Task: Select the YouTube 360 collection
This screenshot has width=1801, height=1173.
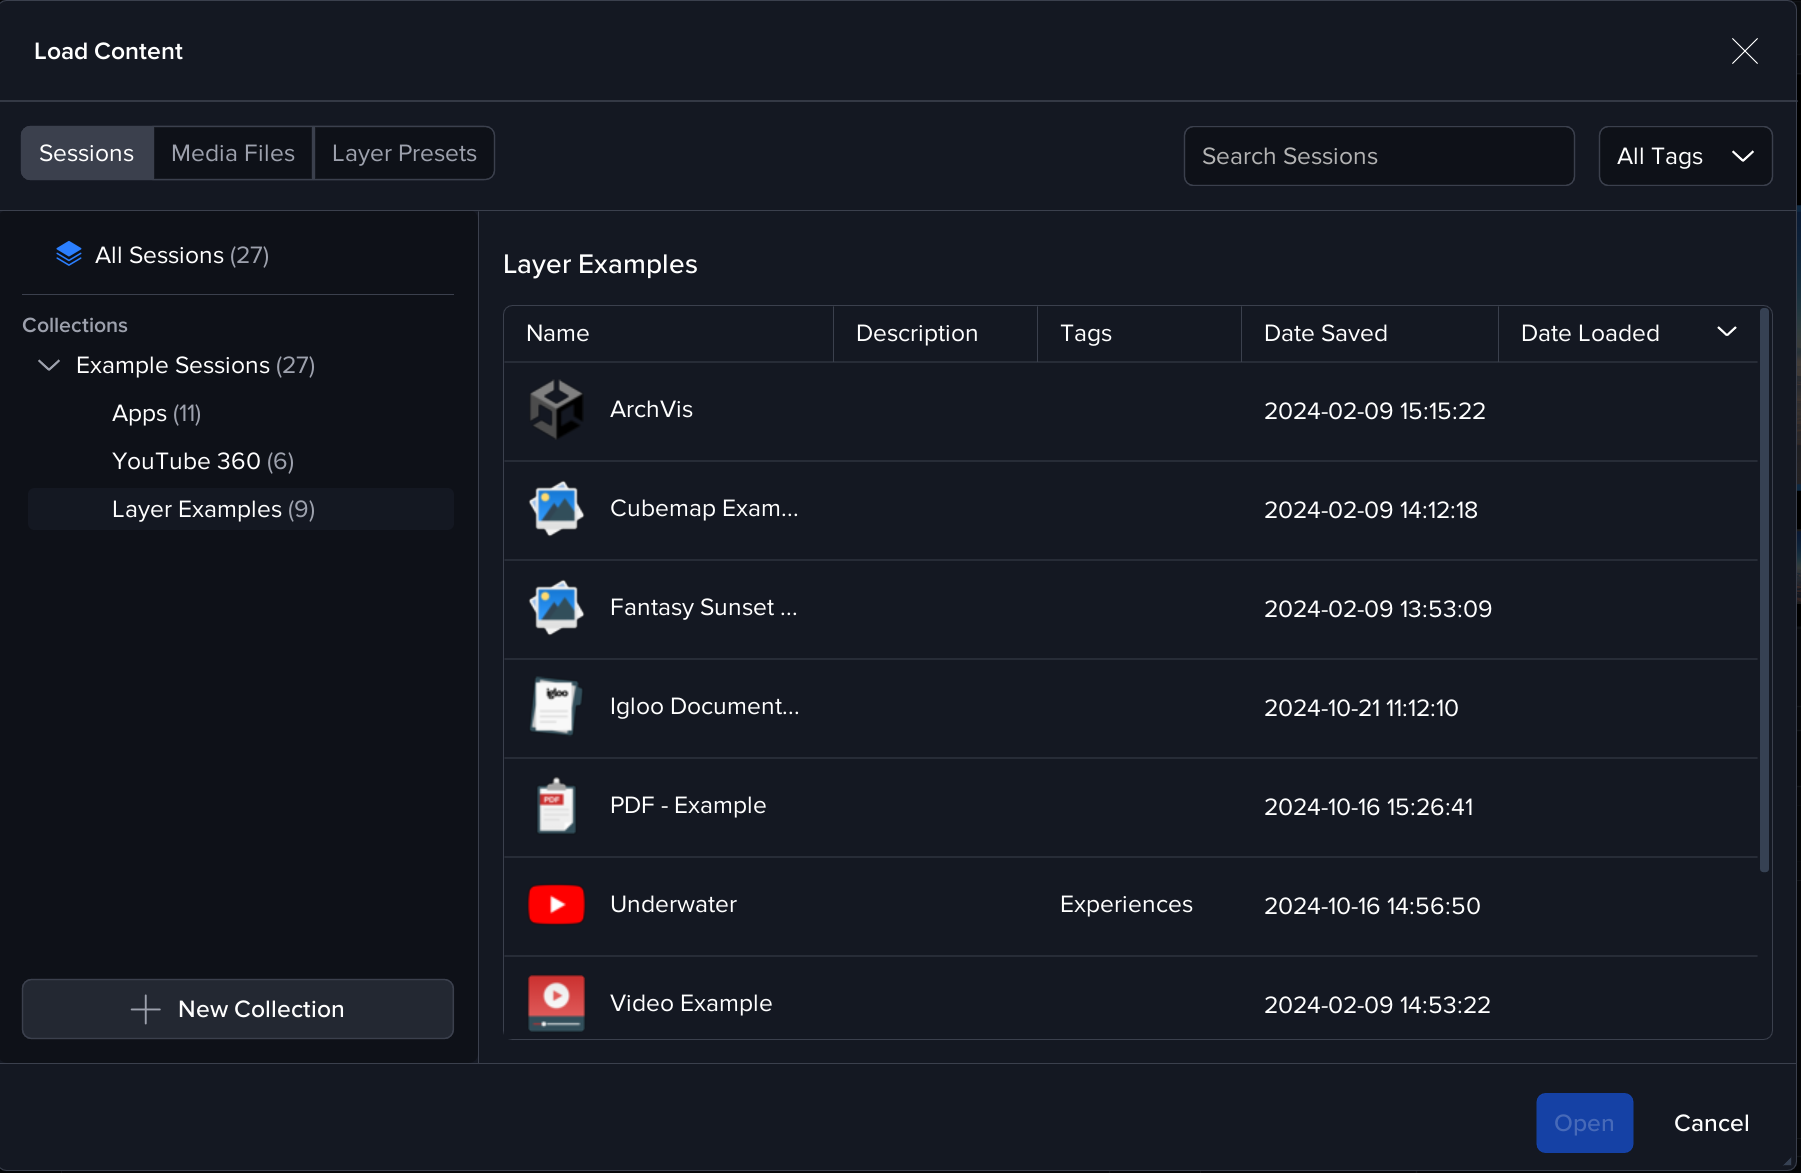Action: tap(203, 461)
